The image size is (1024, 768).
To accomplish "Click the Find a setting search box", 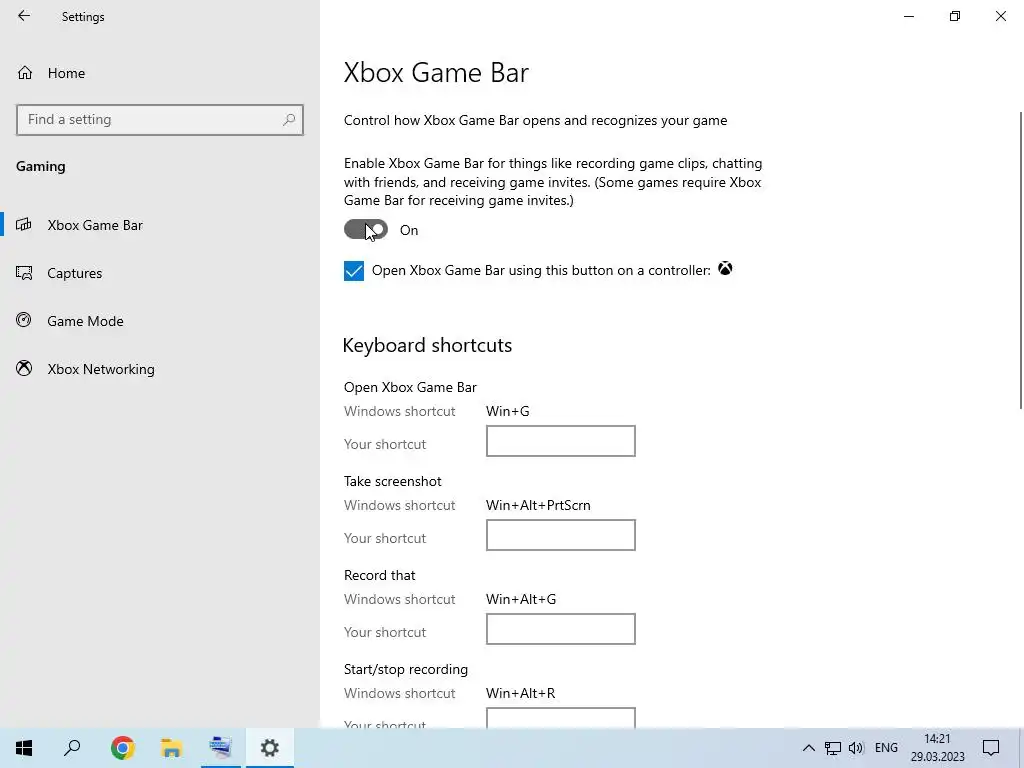I will click(x=159, y=120).
